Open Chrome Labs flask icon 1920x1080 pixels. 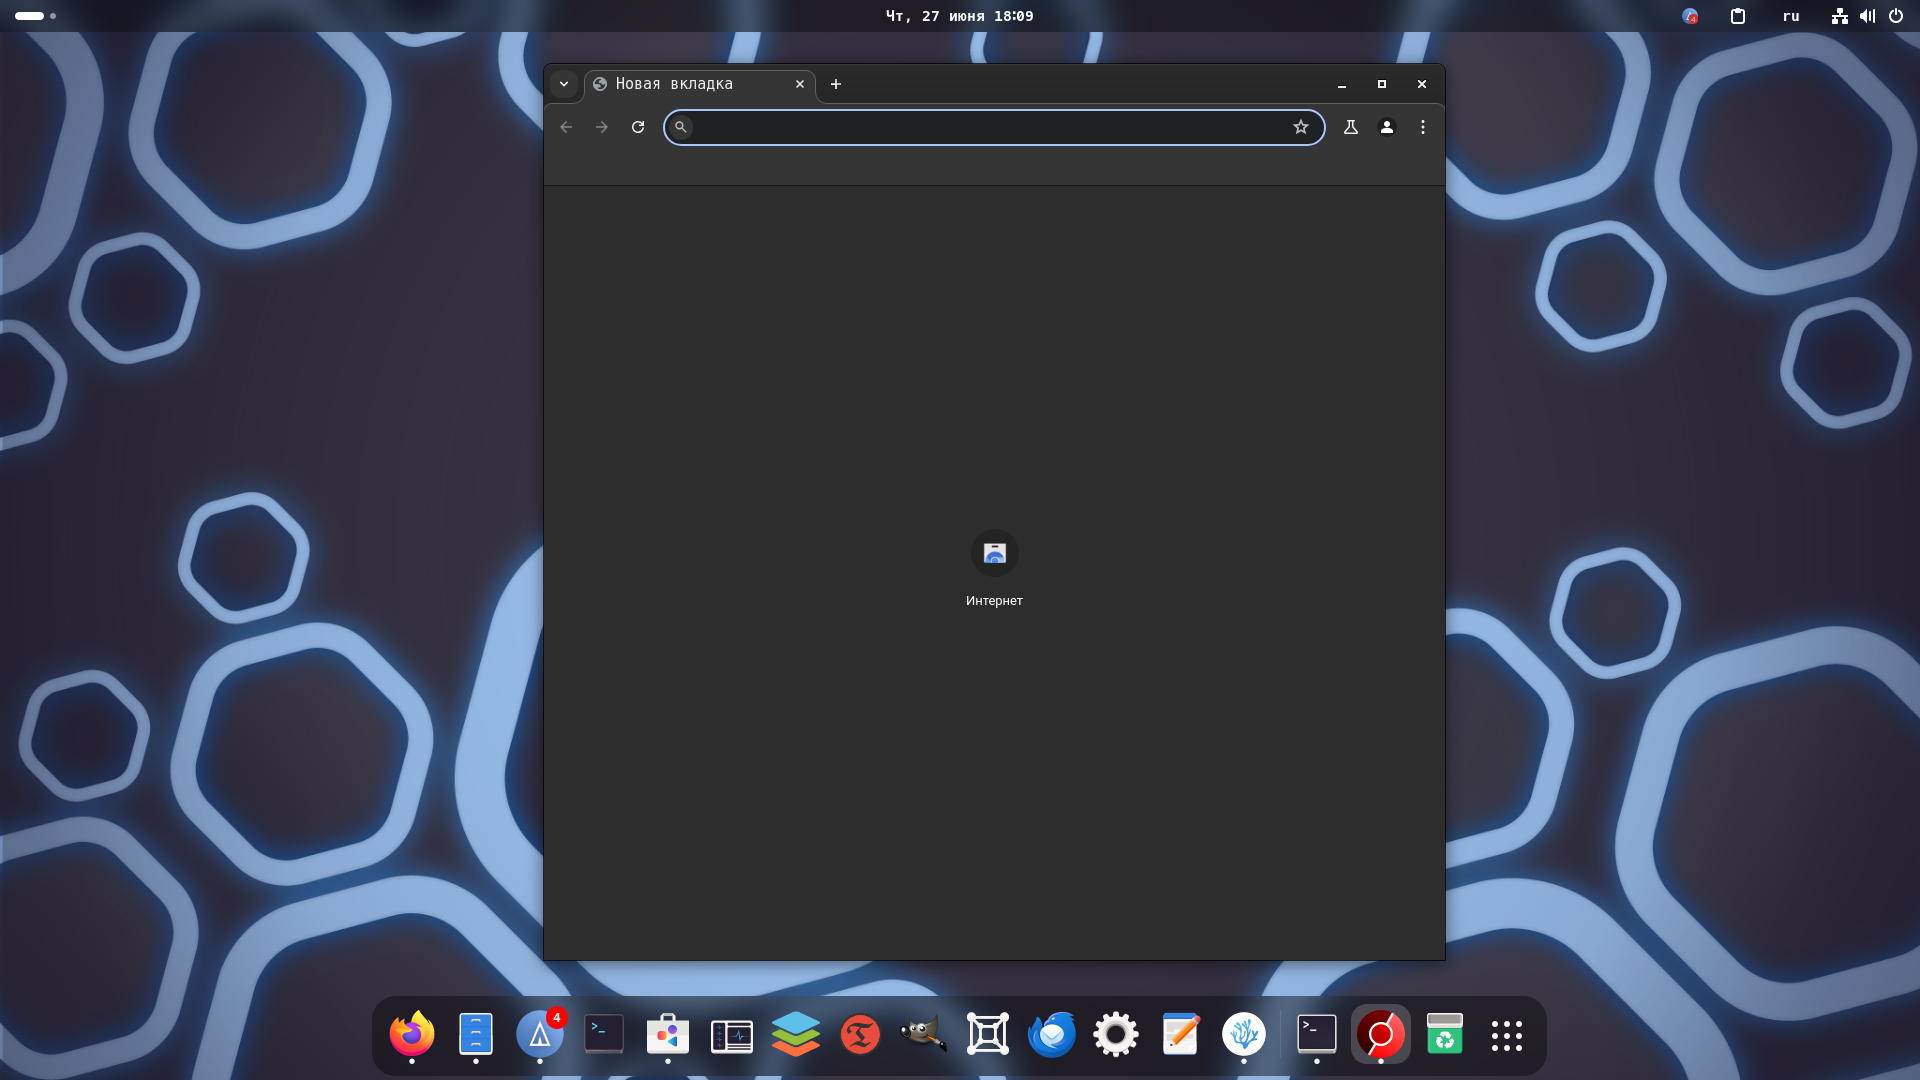tap(1351, 127)
